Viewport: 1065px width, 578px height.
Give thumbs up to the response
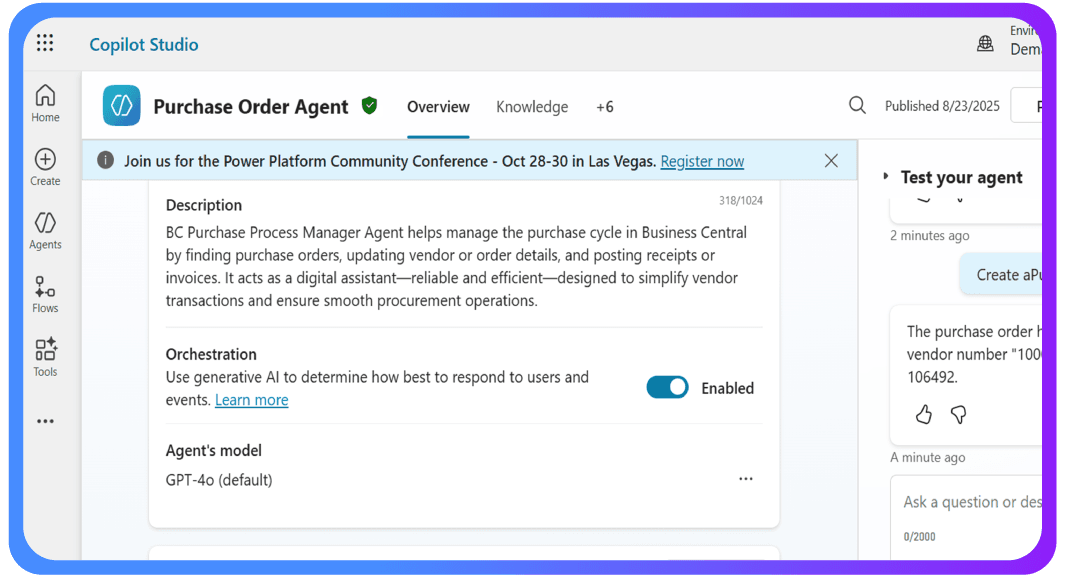coord(924,414)
